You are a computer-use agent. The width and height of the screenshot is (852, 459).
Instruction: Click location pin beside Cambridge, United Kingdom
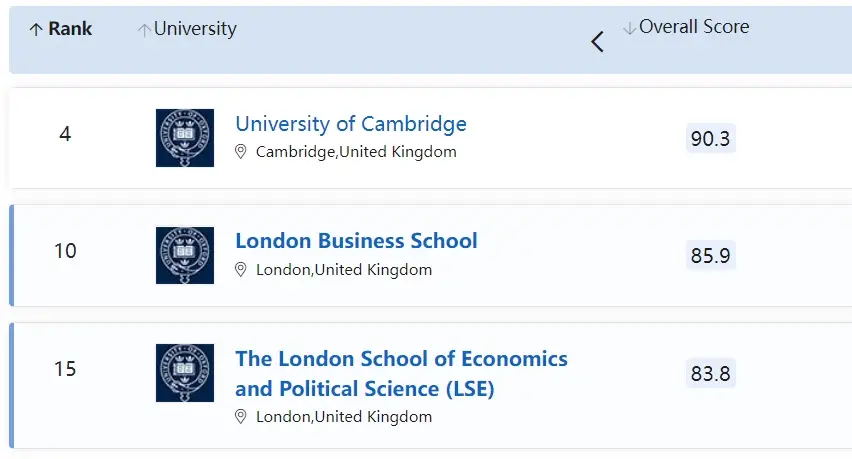point(241,152)
